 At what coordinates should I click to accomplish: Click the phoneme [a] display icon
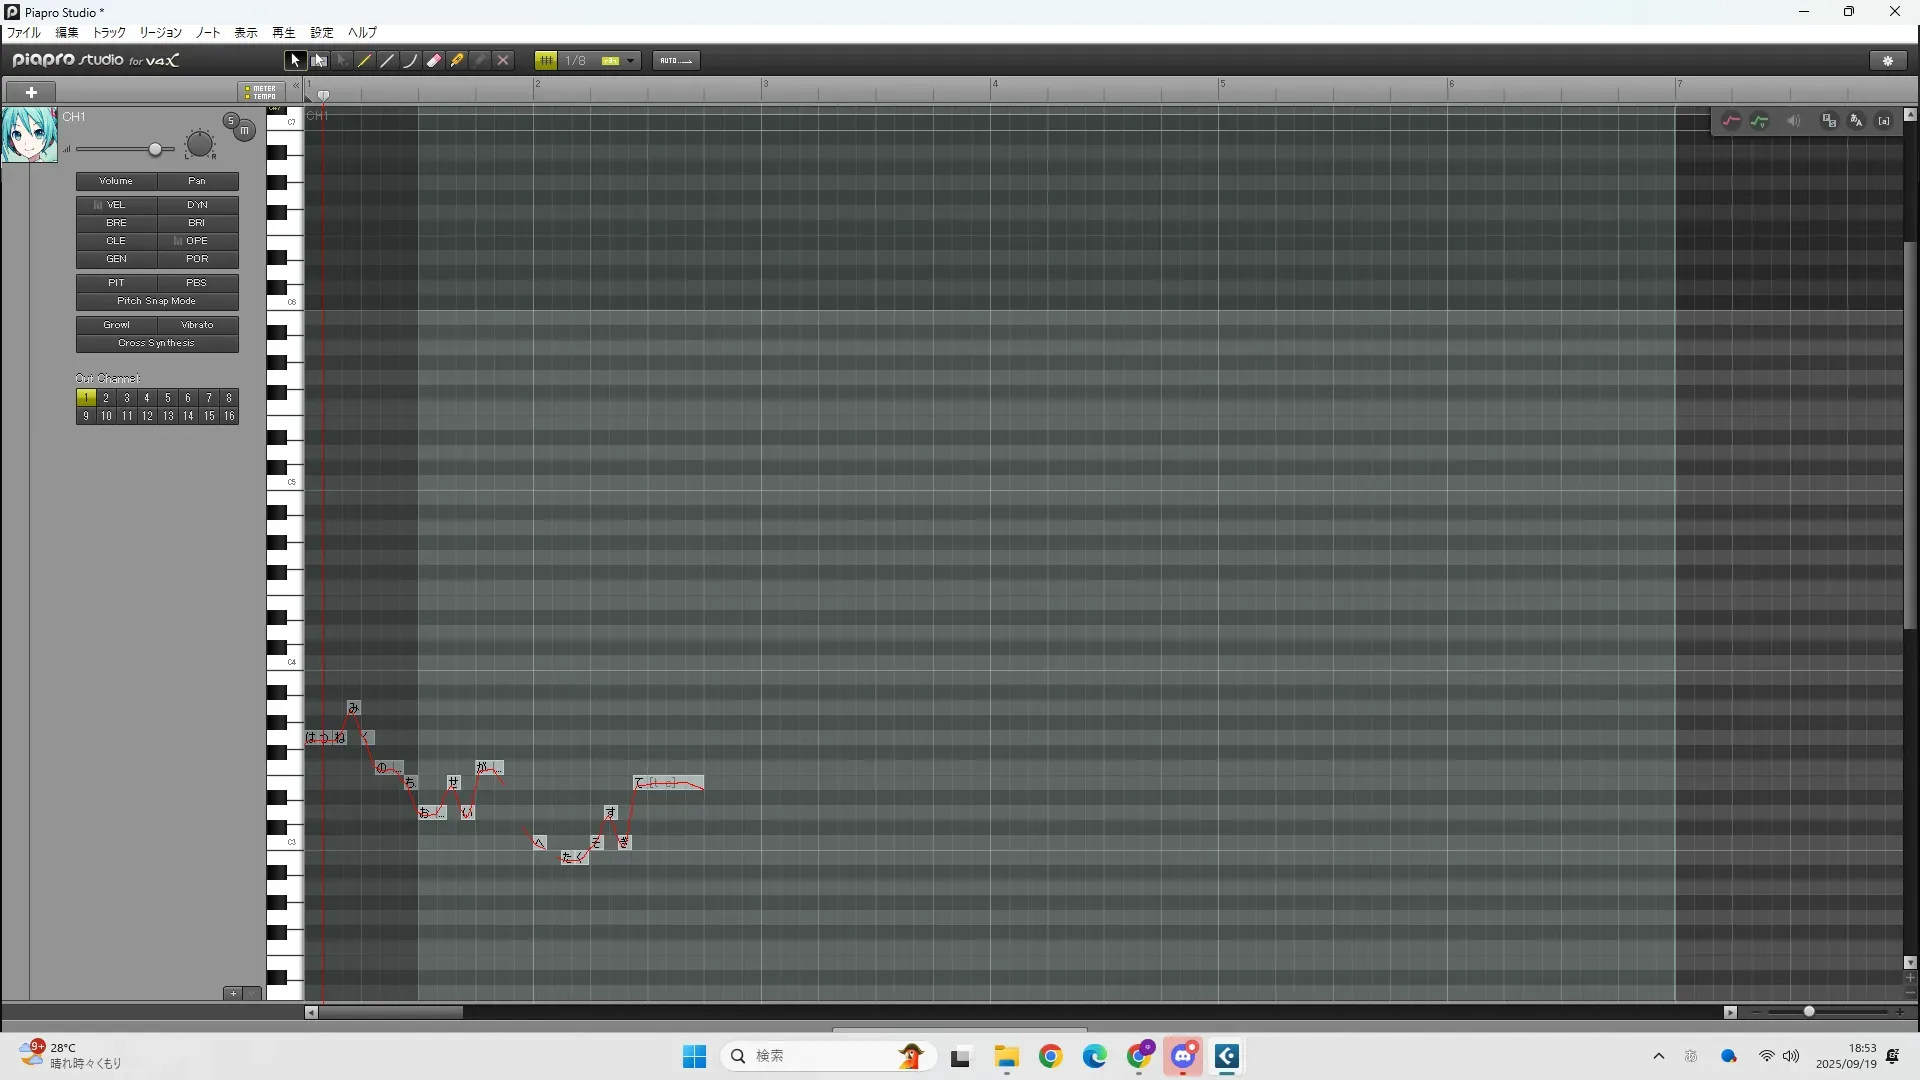[1884, 121]
